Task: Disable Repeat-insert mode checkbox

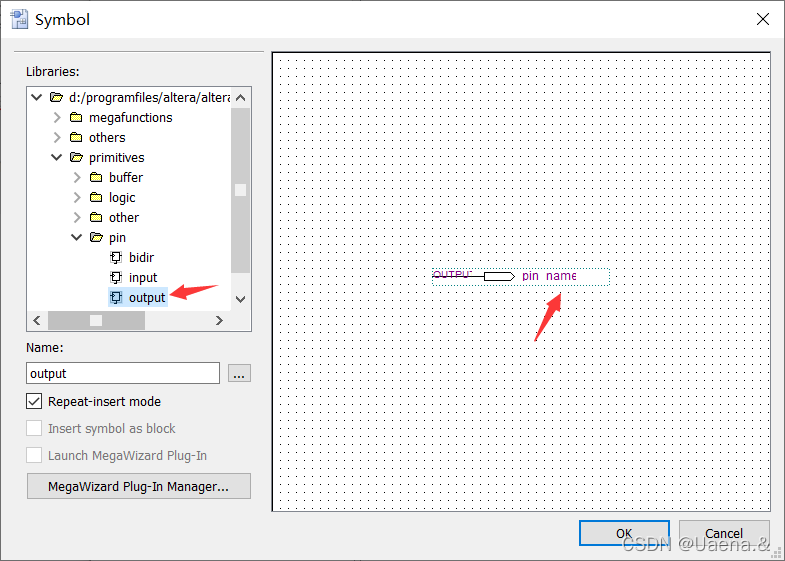Action: [x=34, y=401]
